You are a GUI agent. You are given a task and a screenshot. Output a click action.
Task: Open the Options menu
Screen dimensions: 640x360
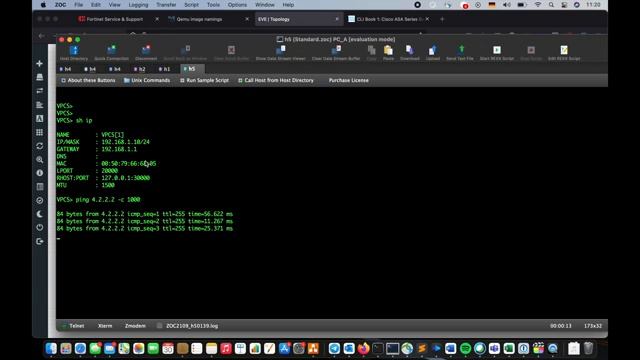pos(237,5)
